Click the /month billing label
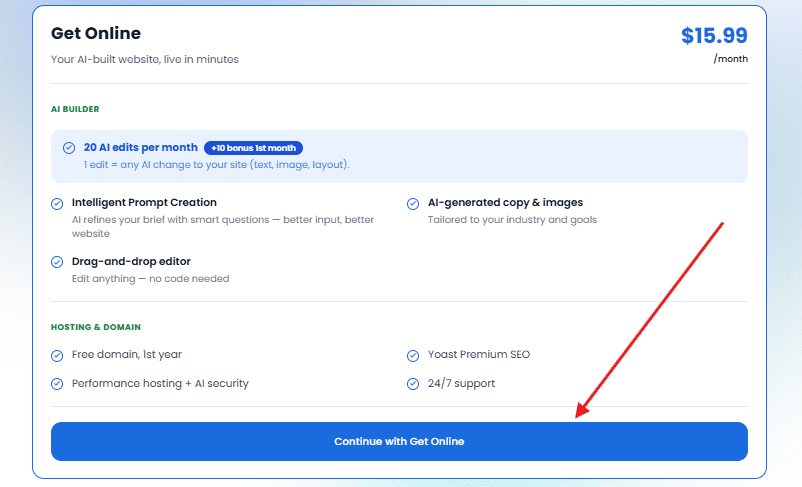Screen dimensions: 802x487 coord(730,59)
